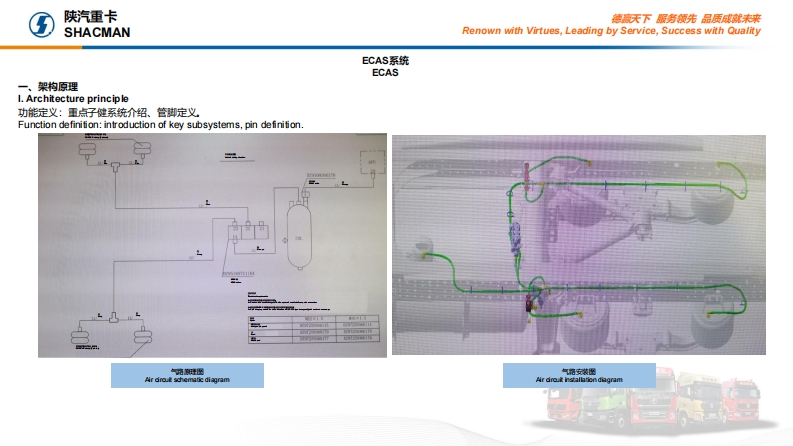
Task: Click the "Function definition" description line
Action: point(160,124)
